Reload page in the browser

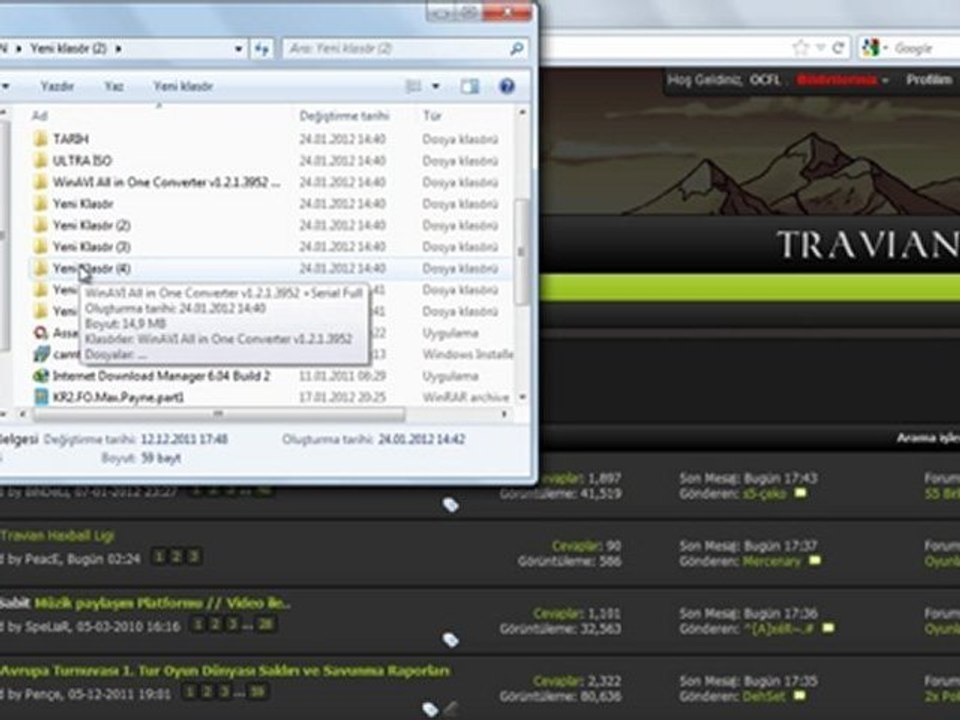[x=838, y=48]
